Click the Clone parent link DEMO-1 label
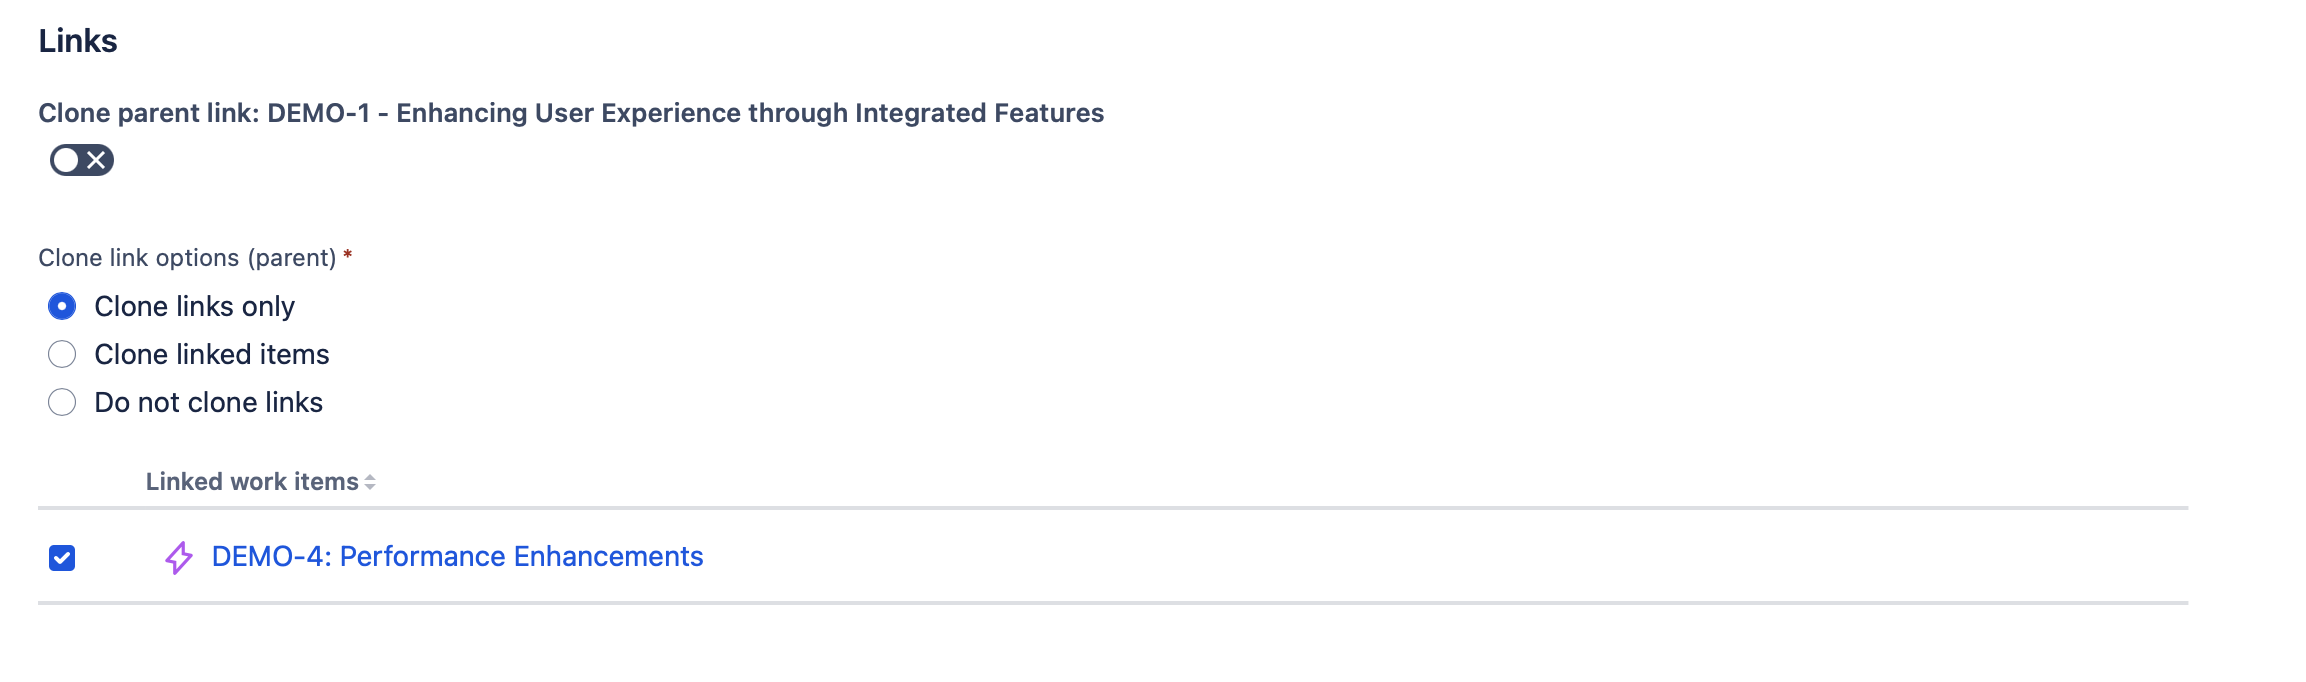Viewport: 2306px width, 682px height. (x=570, y=113)
